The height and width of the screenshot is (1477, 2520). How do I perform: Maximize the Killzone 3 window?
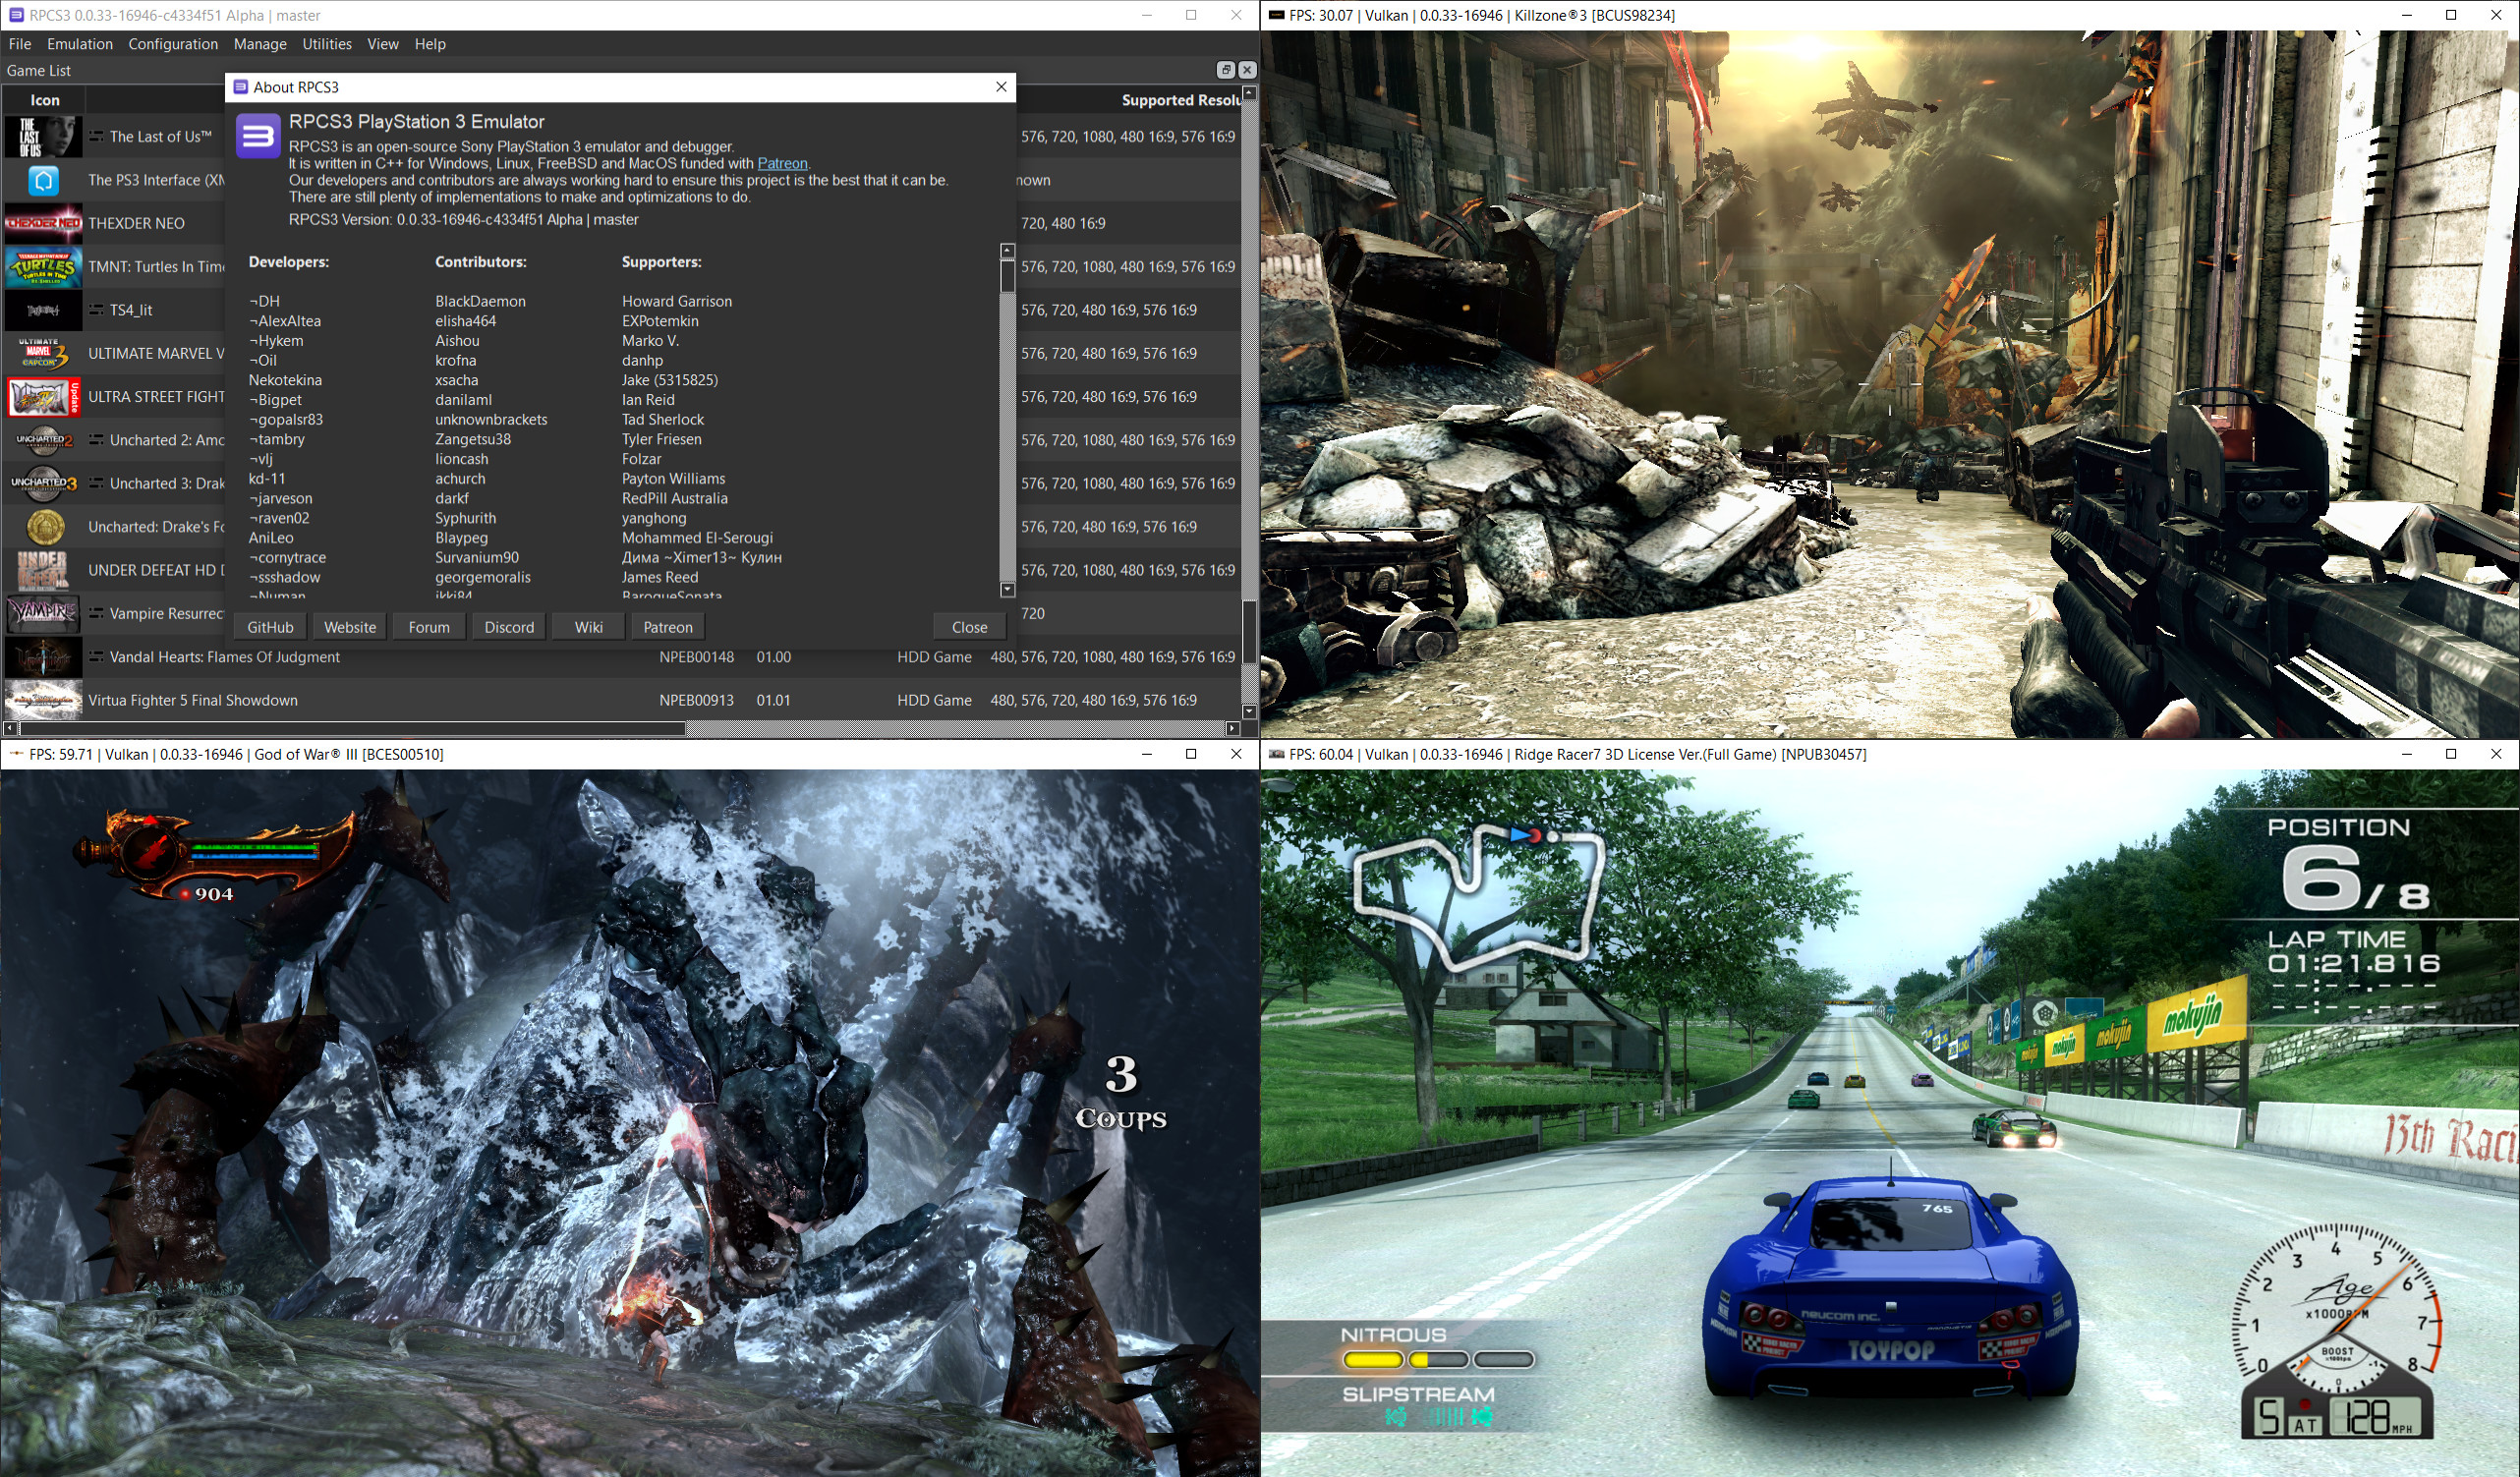coord(2451,15)
